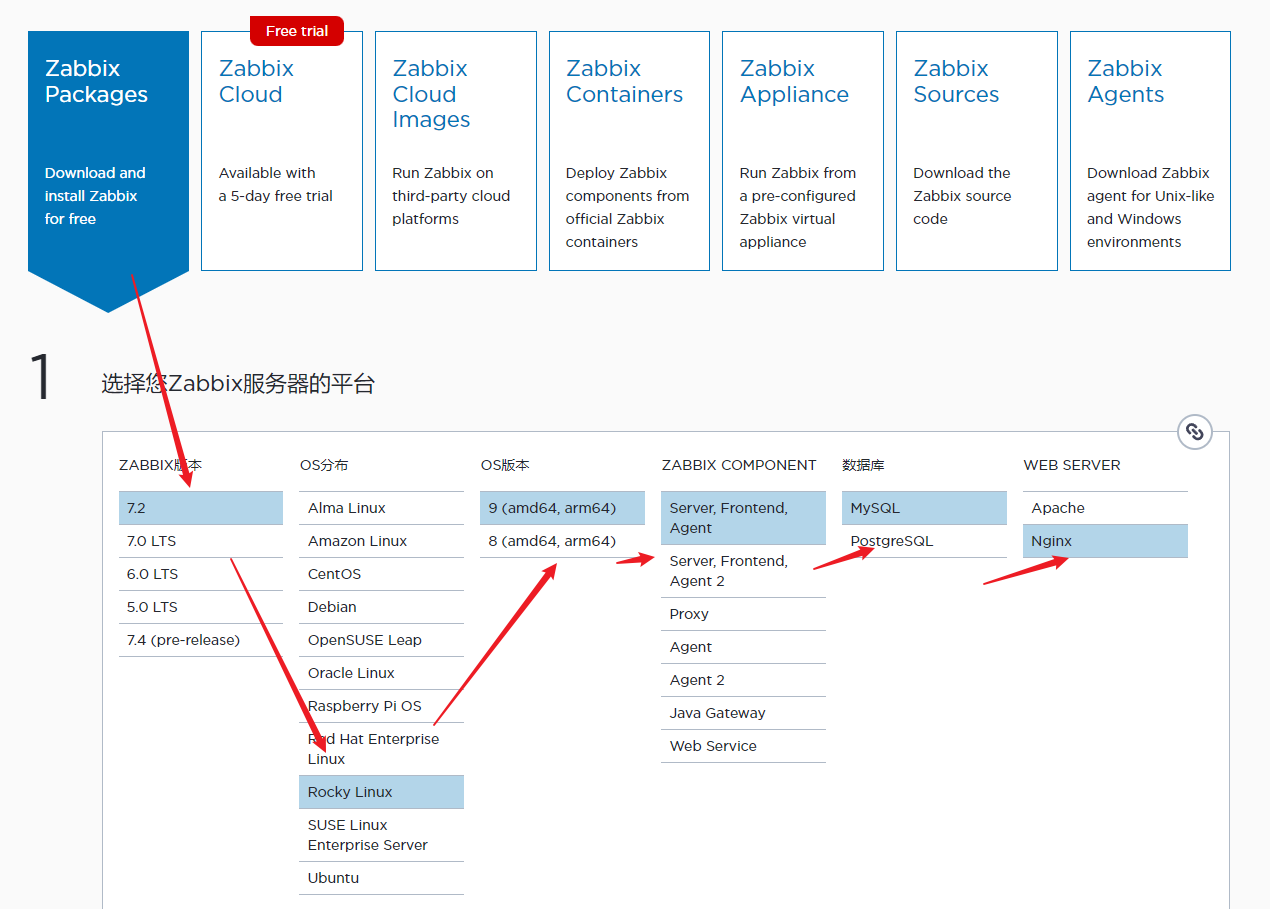Switch to Zabbix Cloud Images tab
The image size is (1270, 909).
[456, 151]
